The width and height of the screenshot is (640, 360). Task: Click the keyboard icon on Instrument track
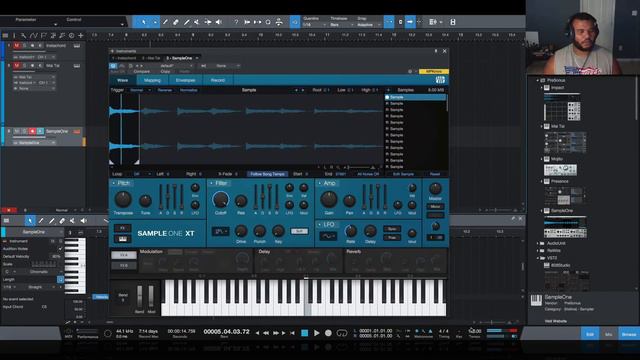tap(77, 46)
